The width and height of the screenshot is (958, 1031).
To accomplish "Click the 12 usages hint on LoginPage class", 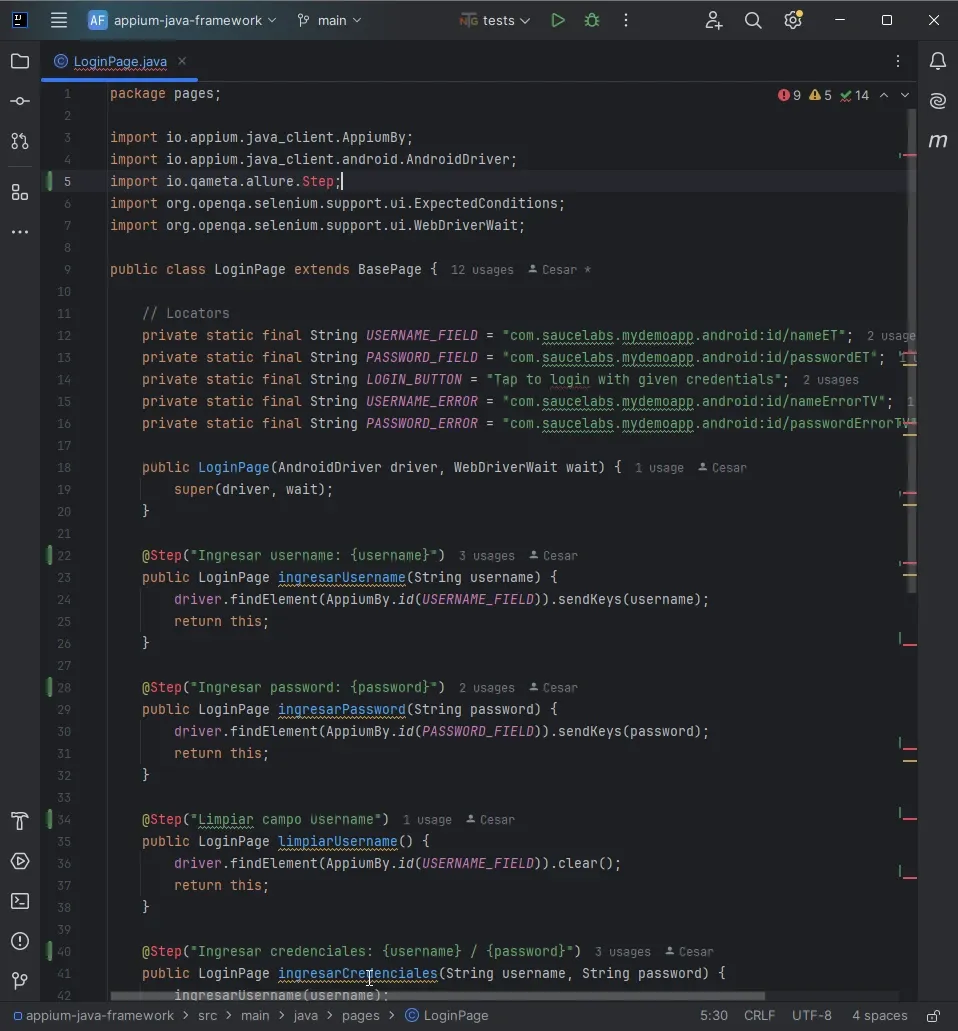I will pos(482,270).
